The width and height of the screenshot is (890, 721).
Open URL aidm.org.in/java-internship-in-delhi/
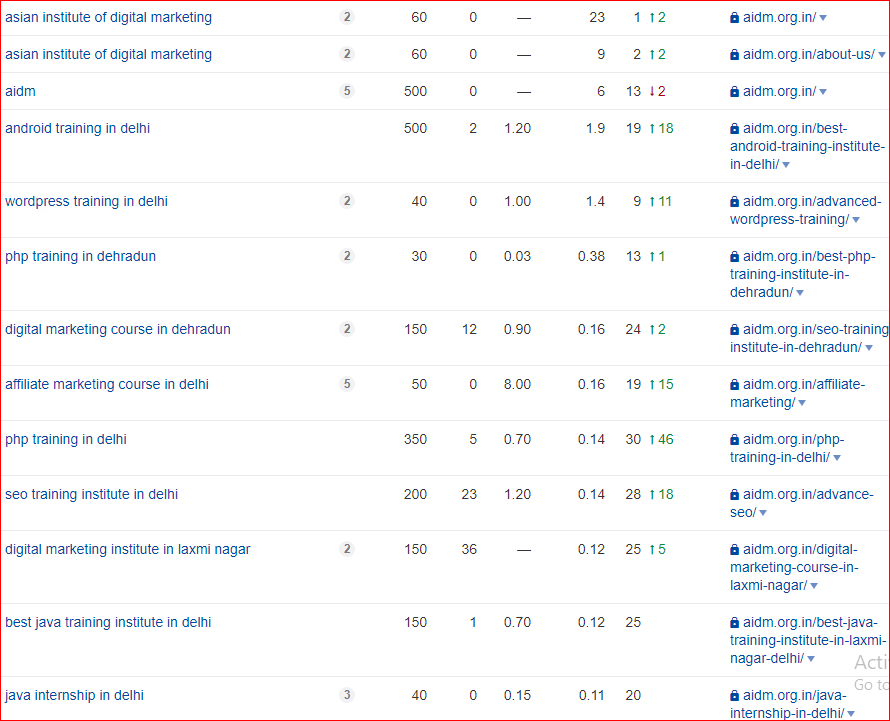click(788, 705)
